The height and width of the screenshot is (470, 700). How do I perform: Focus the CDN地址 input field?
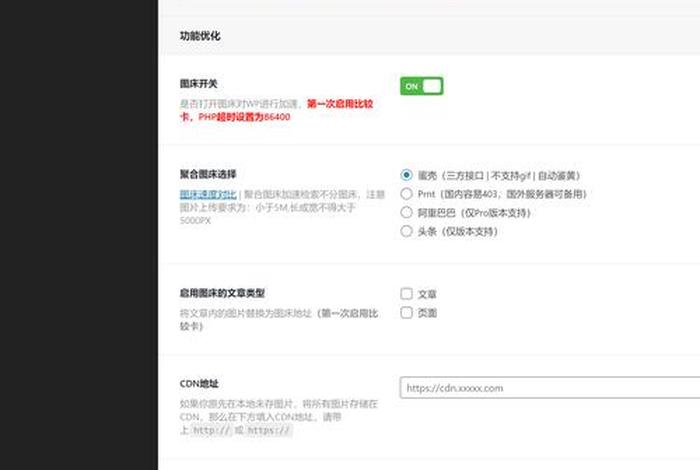click(x=550, y=388)
